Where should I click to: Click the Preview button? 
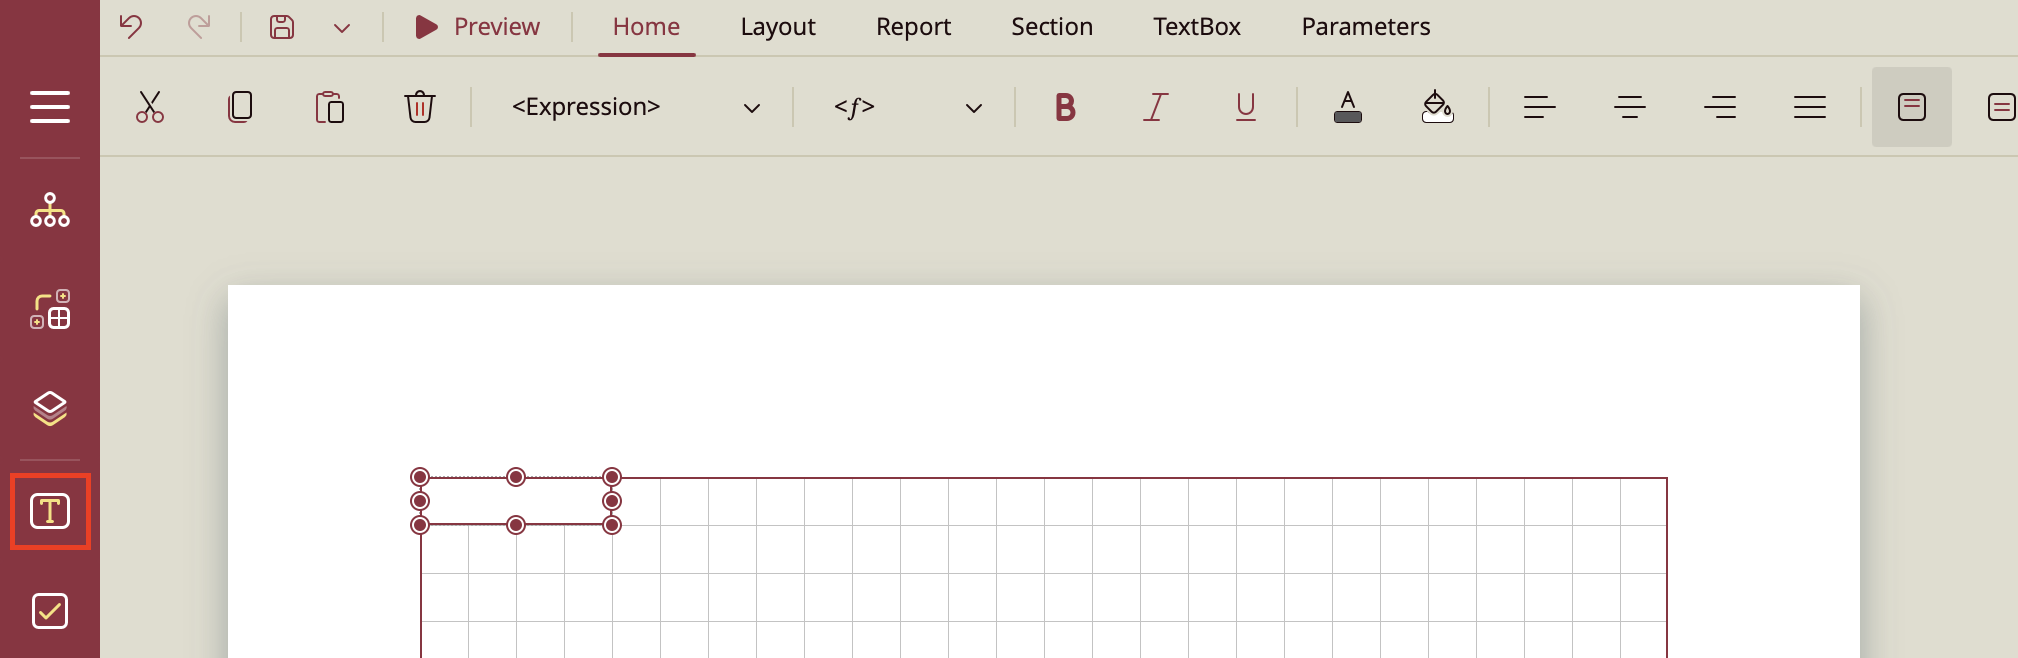pyautogui.click(x=477, y=27)
